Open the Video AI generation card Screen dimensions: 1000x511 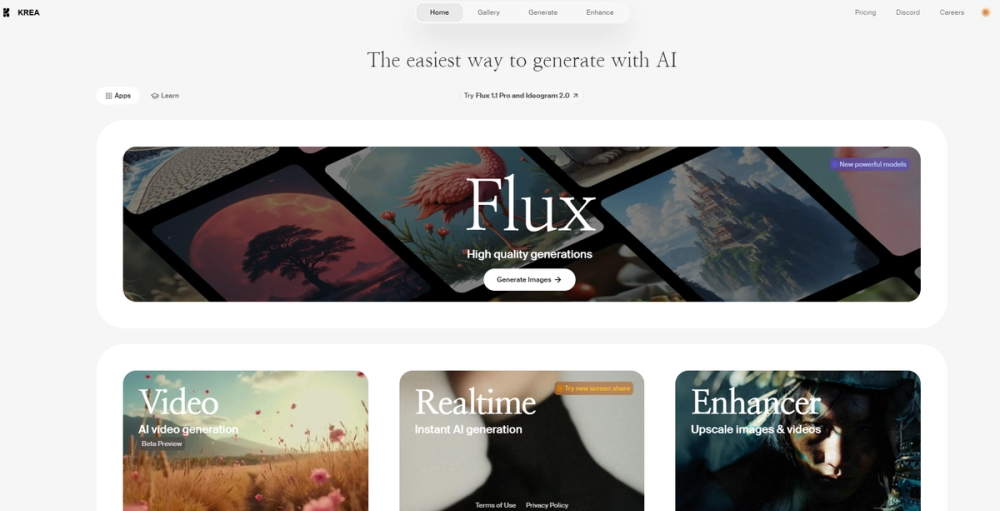[x=246, y=441]
